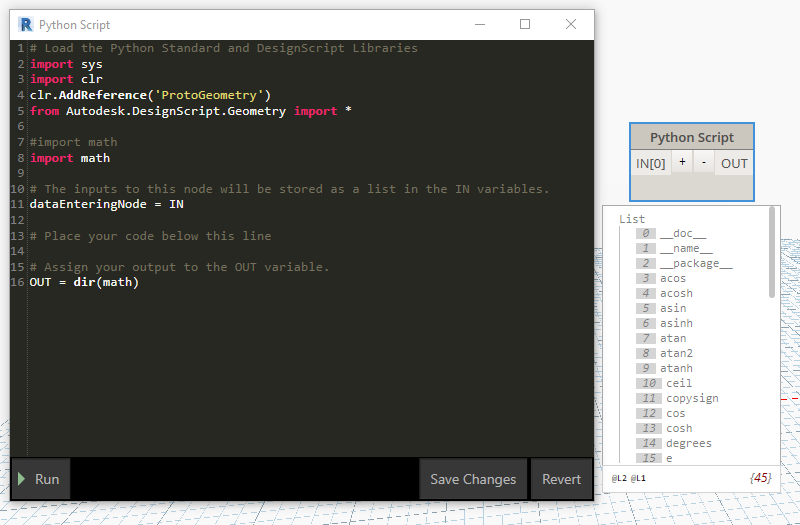The height and width of the screenshot is (525, 800).
Task: Select the acos list entry
Action: [672, 278]
